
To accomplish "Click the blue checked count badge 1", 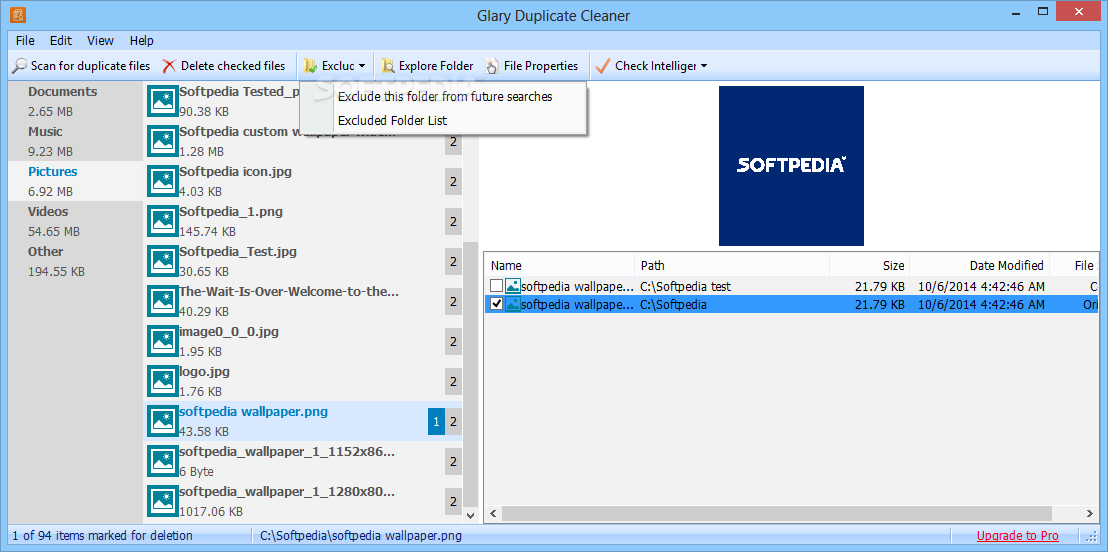I will (x=436, y=421).
